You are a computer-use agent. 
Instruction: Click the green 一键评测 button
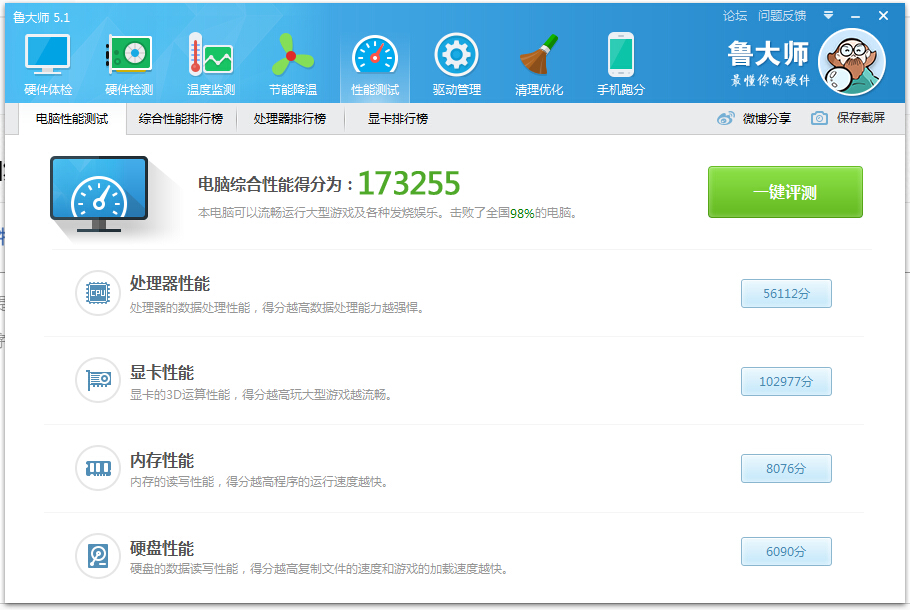click(785, 192)
